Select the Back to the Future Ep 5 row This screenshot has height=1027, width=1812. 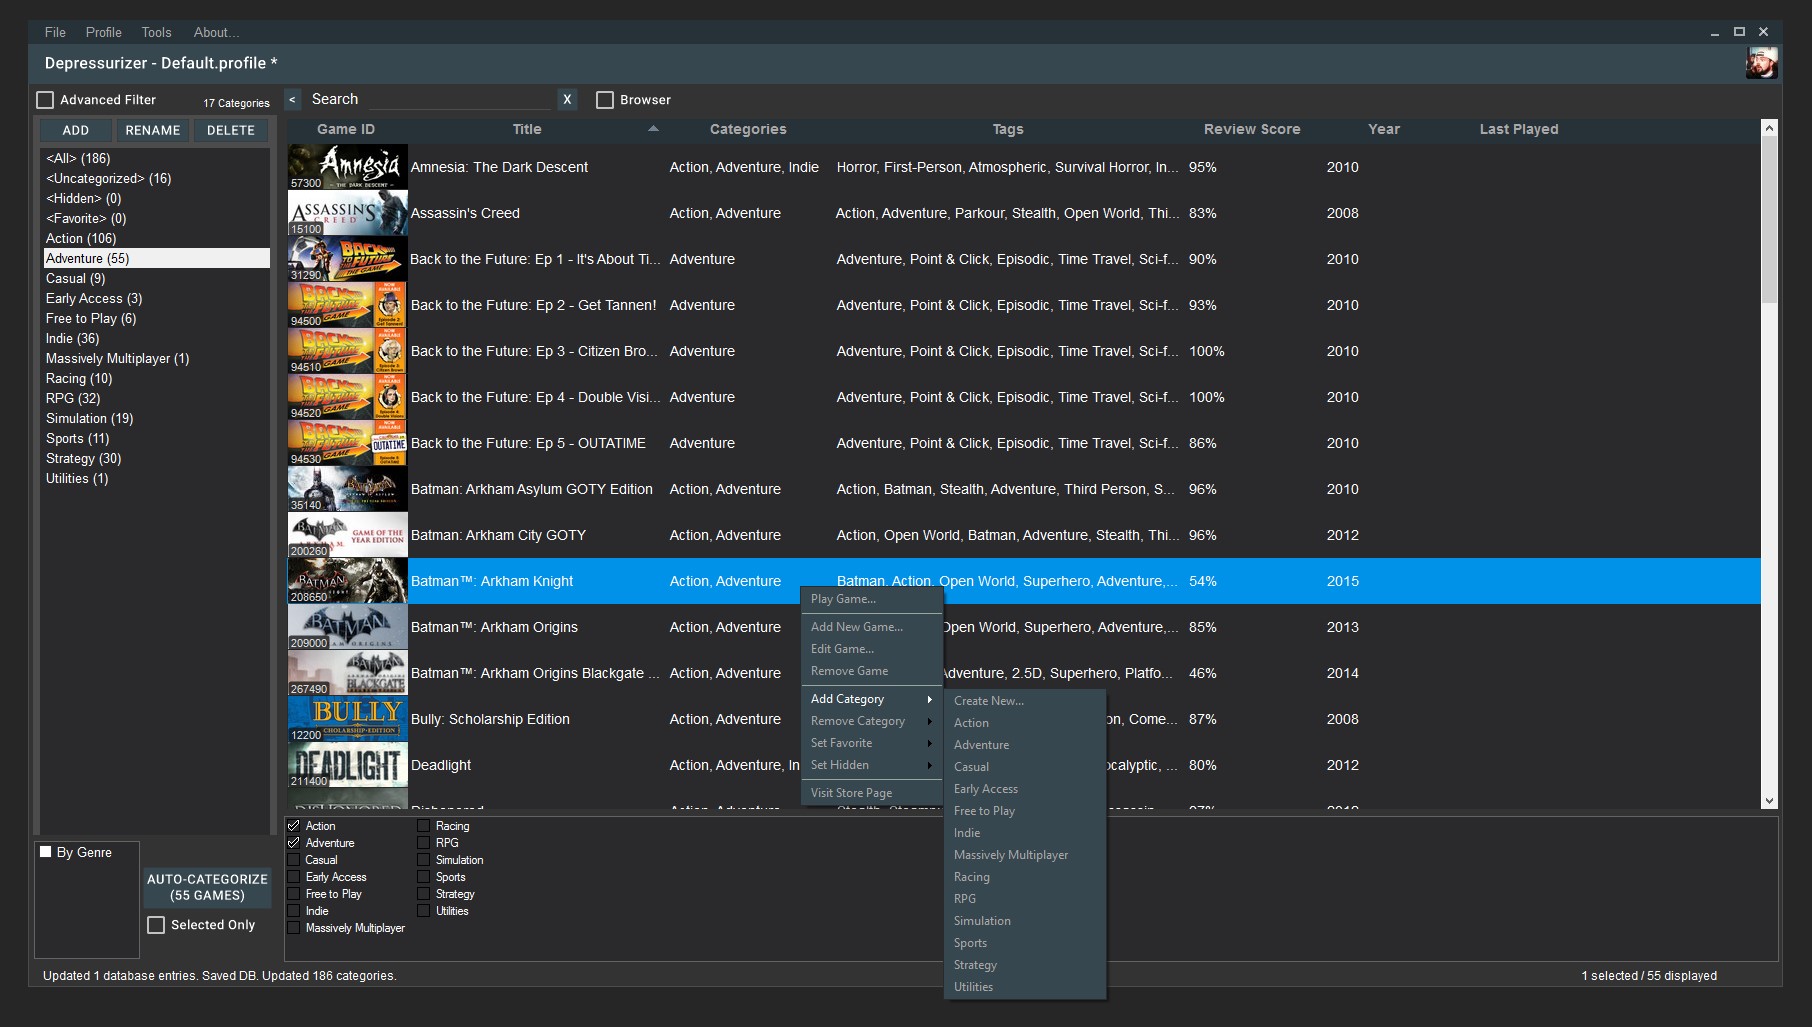[1024, 443]
